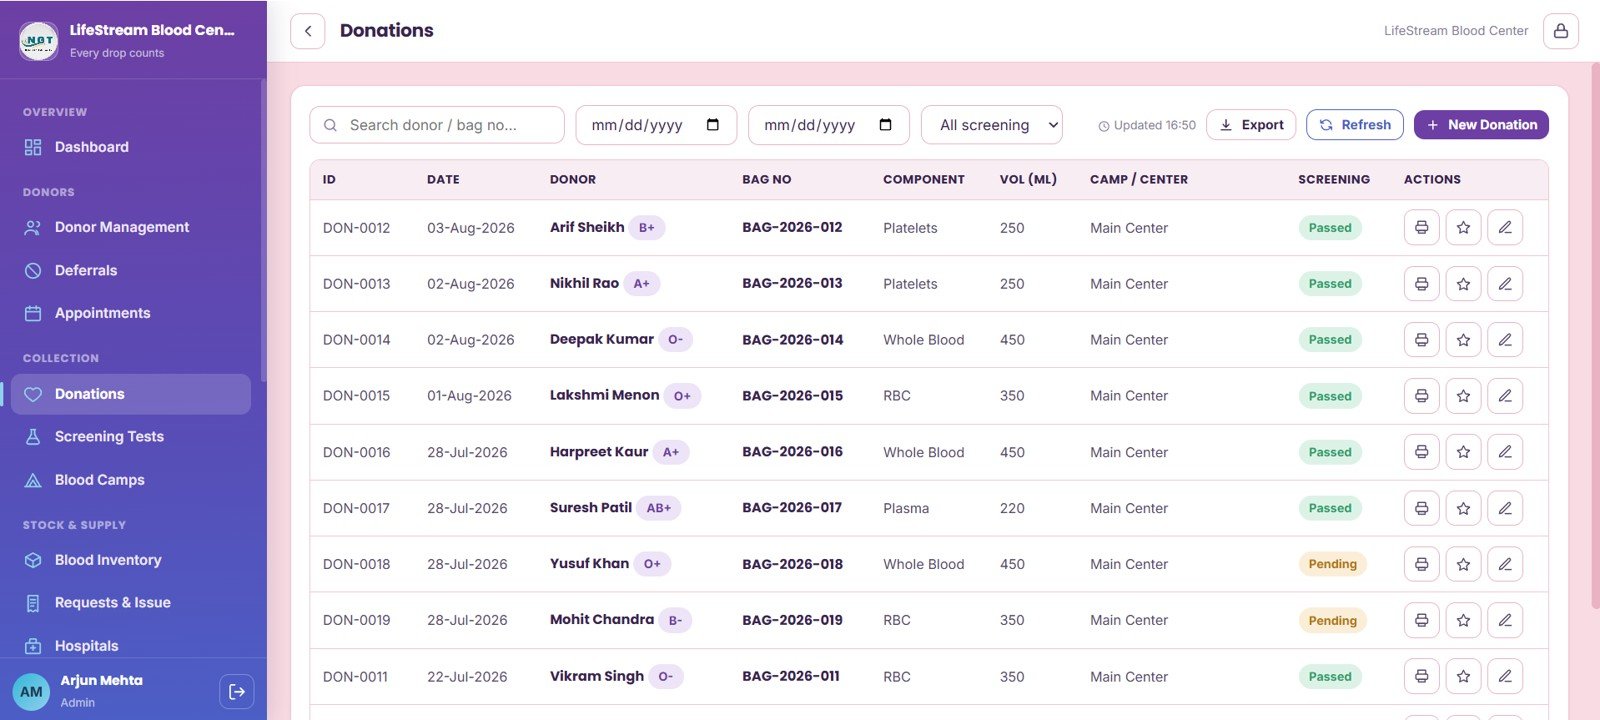The height and width of the screenshot is (720, 1600).
Task: Star the Deepak Kumar donation
Action: point(1463,340)
